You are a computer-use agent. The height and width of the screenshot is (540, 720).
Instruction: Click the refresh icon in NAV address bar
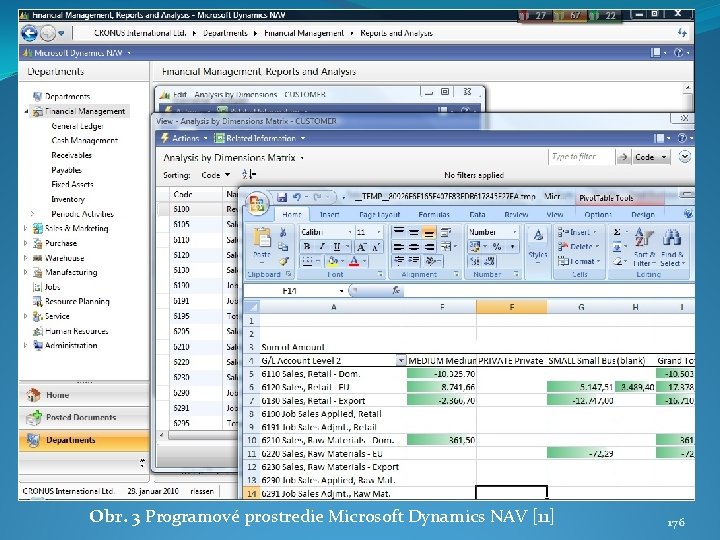click(682, 33)
